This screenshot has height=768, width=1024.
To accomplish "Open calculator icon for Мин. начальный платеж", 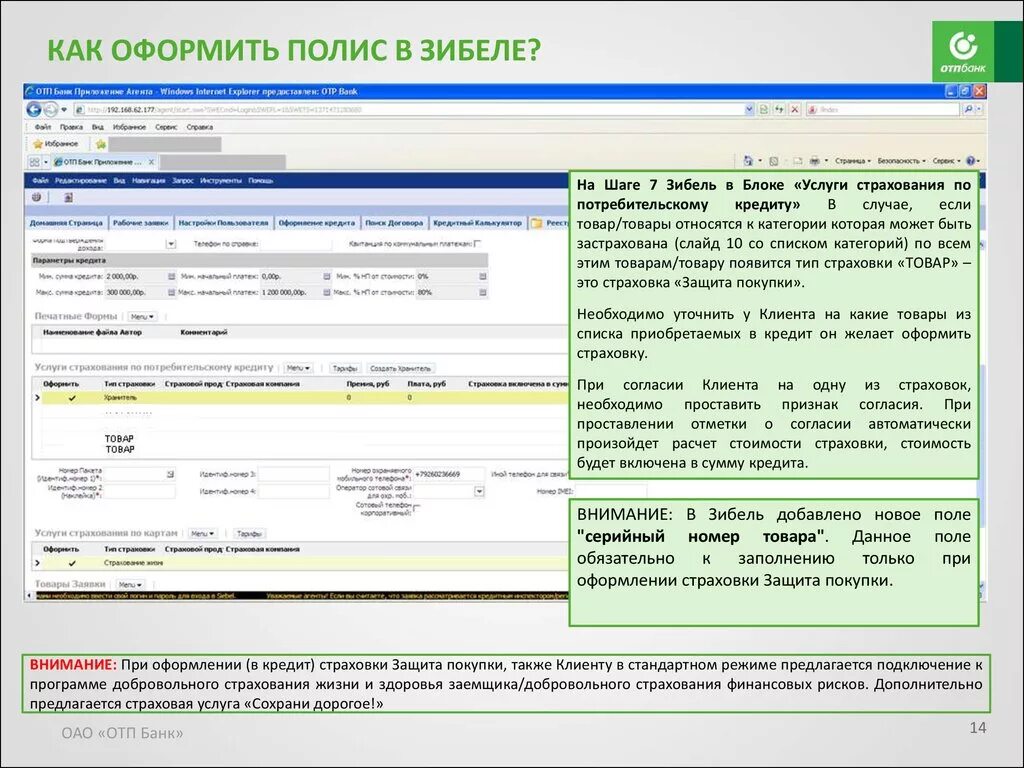I will point(327,276).
